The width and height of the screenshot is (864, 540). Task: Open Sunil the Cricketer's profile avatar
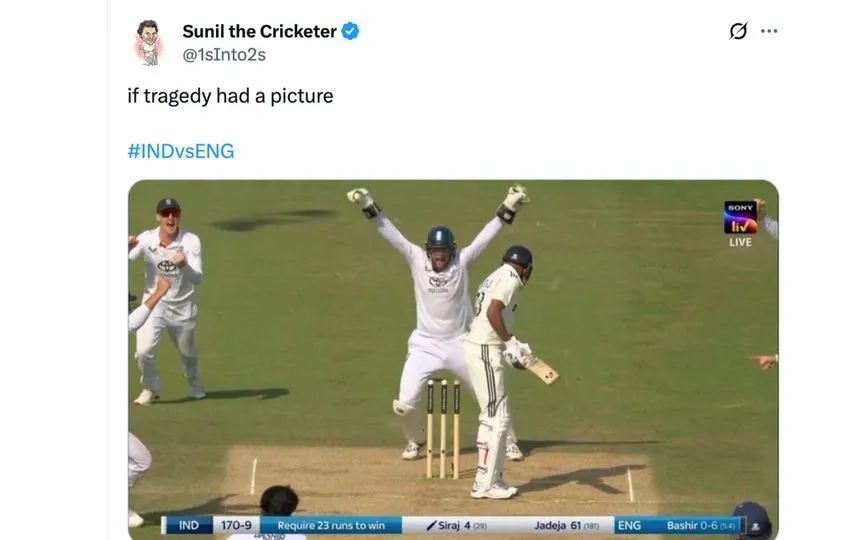point(148,43)
